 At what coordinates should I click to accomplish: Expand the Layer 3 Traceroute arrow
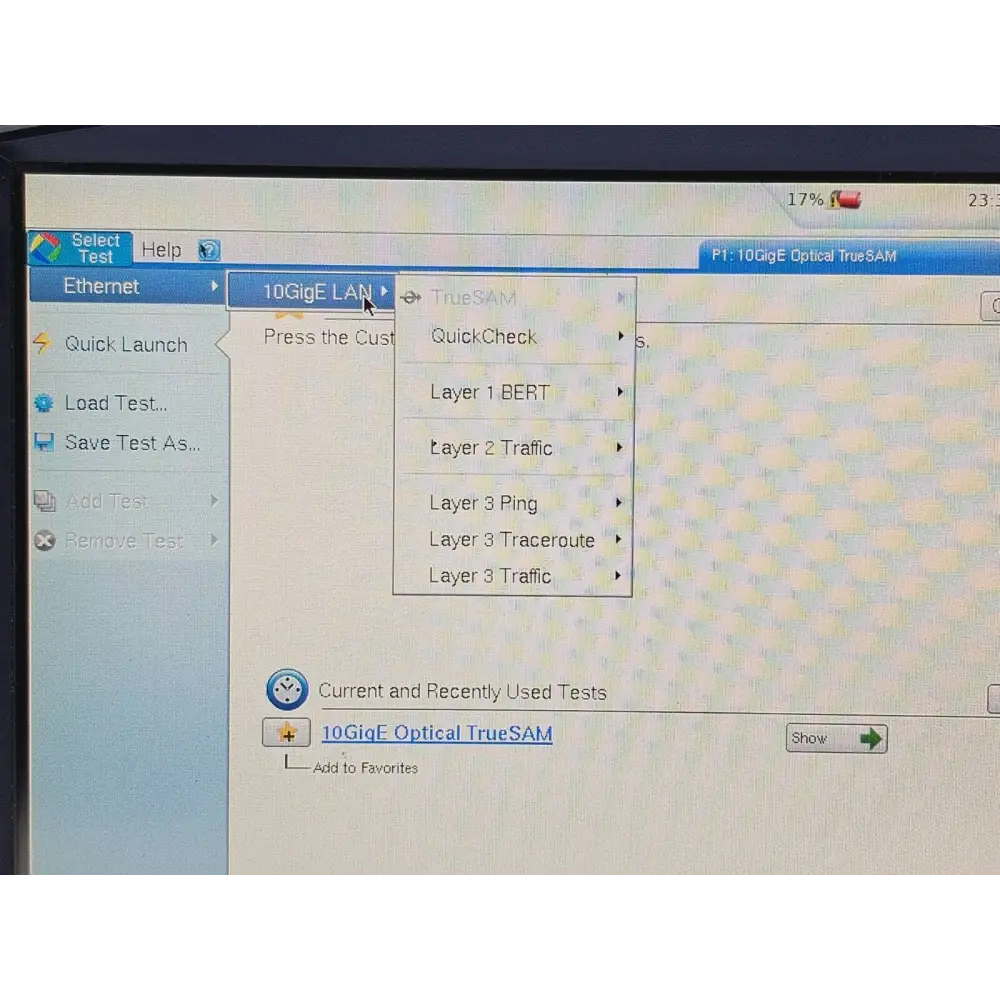click(618, 539)
